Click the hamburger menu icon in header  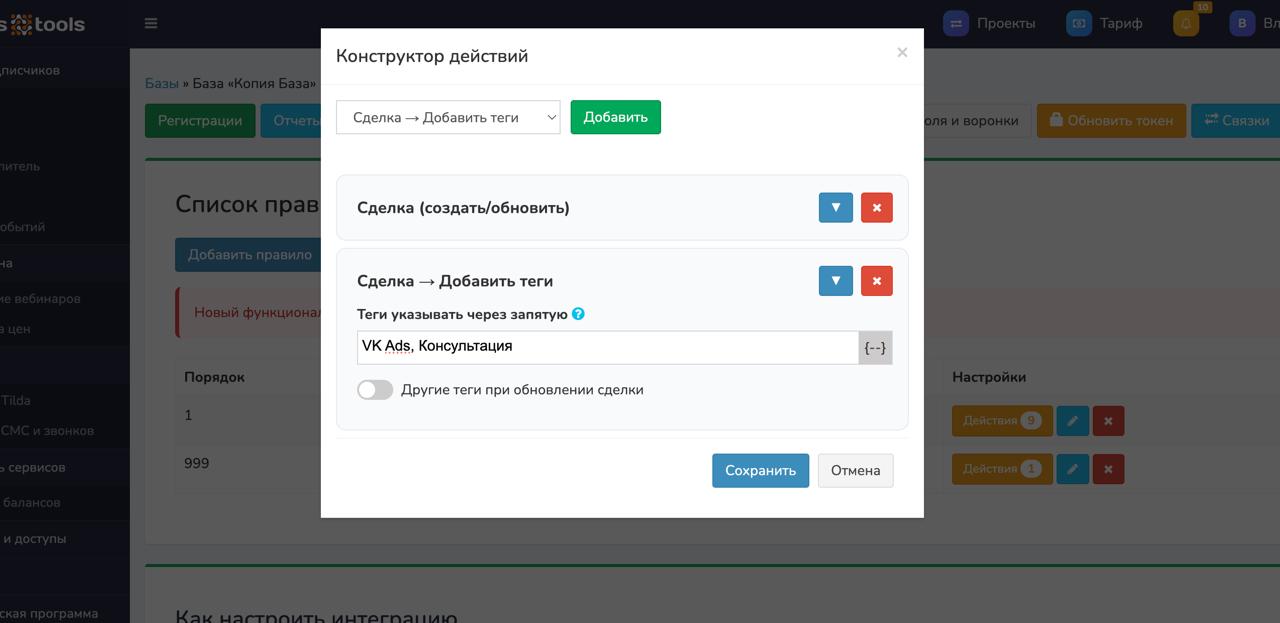(x=151, y=23)
